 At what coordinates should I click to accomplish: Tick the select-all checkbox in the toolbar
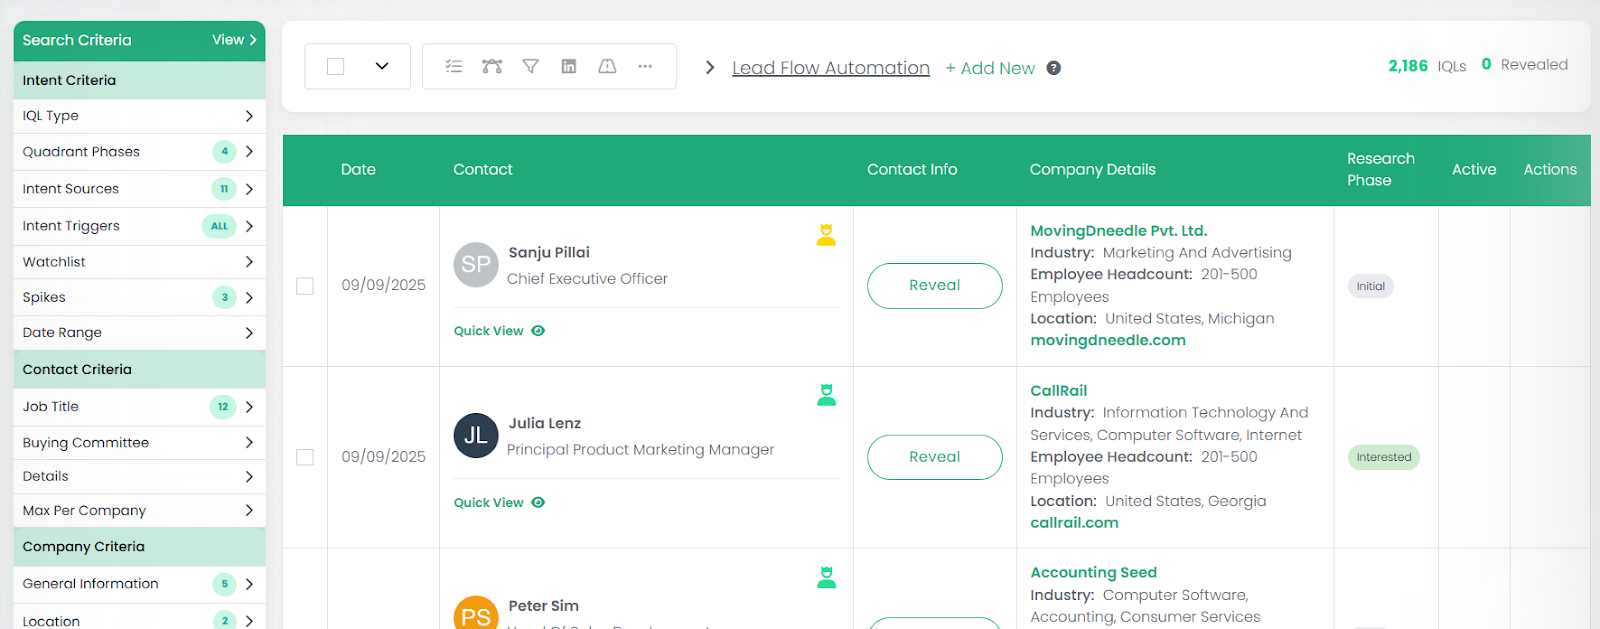pyautogui.click(x=336, y=66)
